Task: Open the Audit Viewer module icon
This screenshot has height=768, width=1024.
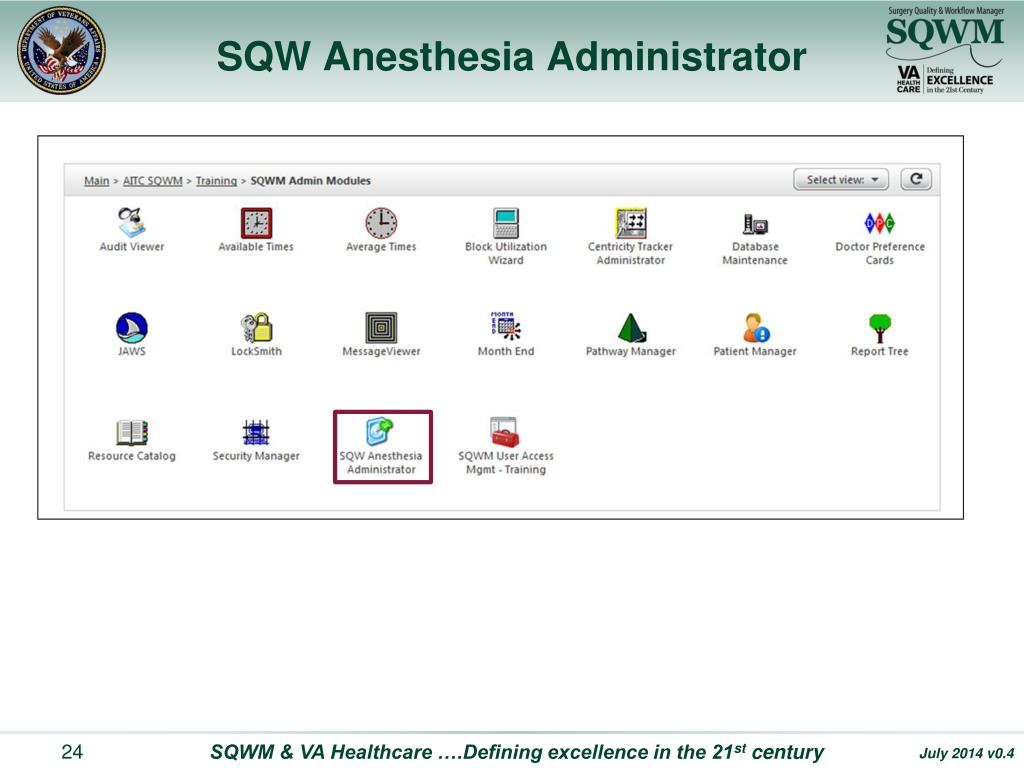Action: 131,222
